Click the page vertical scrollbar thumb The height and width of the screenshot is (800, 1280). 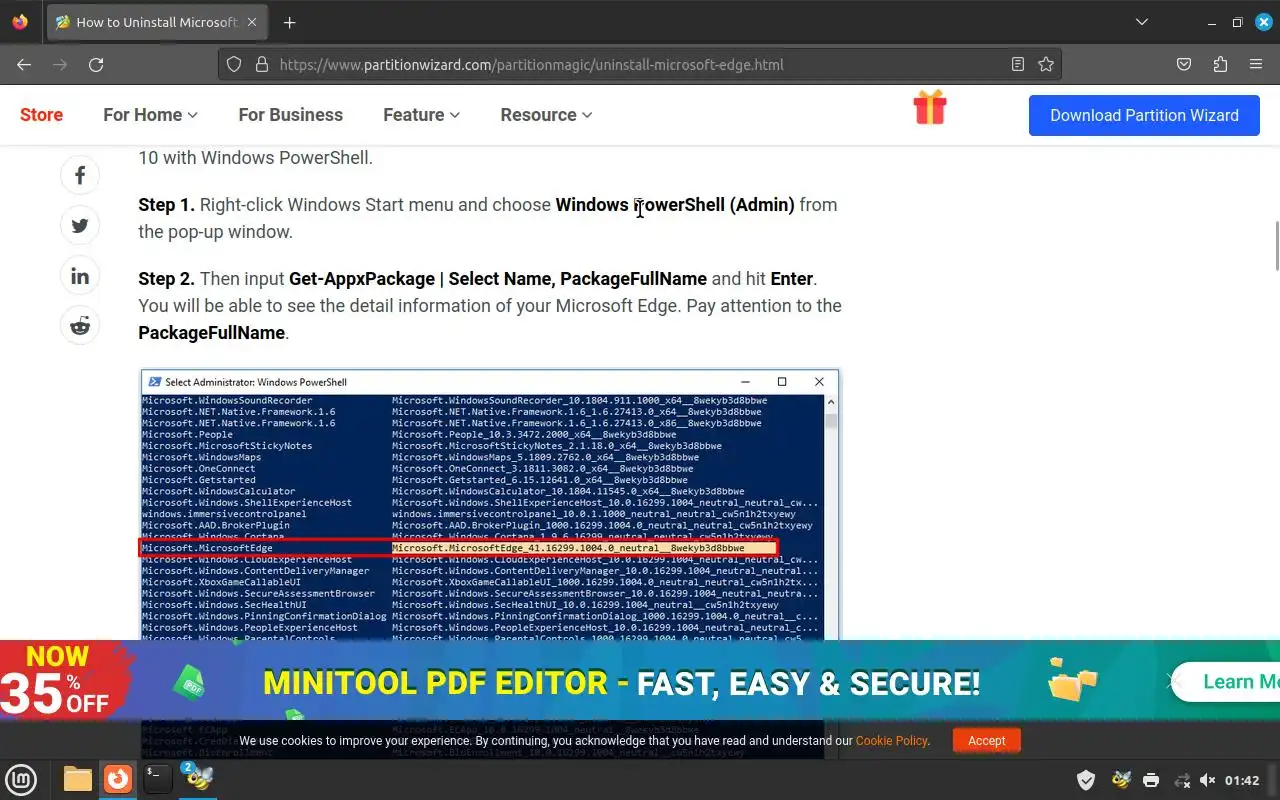[x=1276, y=246]
